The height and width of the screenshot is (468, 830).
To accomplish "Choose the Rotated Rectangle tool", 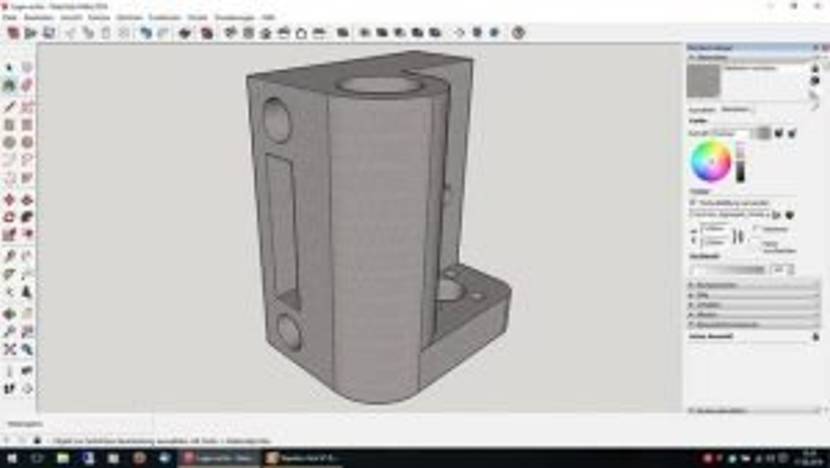I will tap(27, 125).
